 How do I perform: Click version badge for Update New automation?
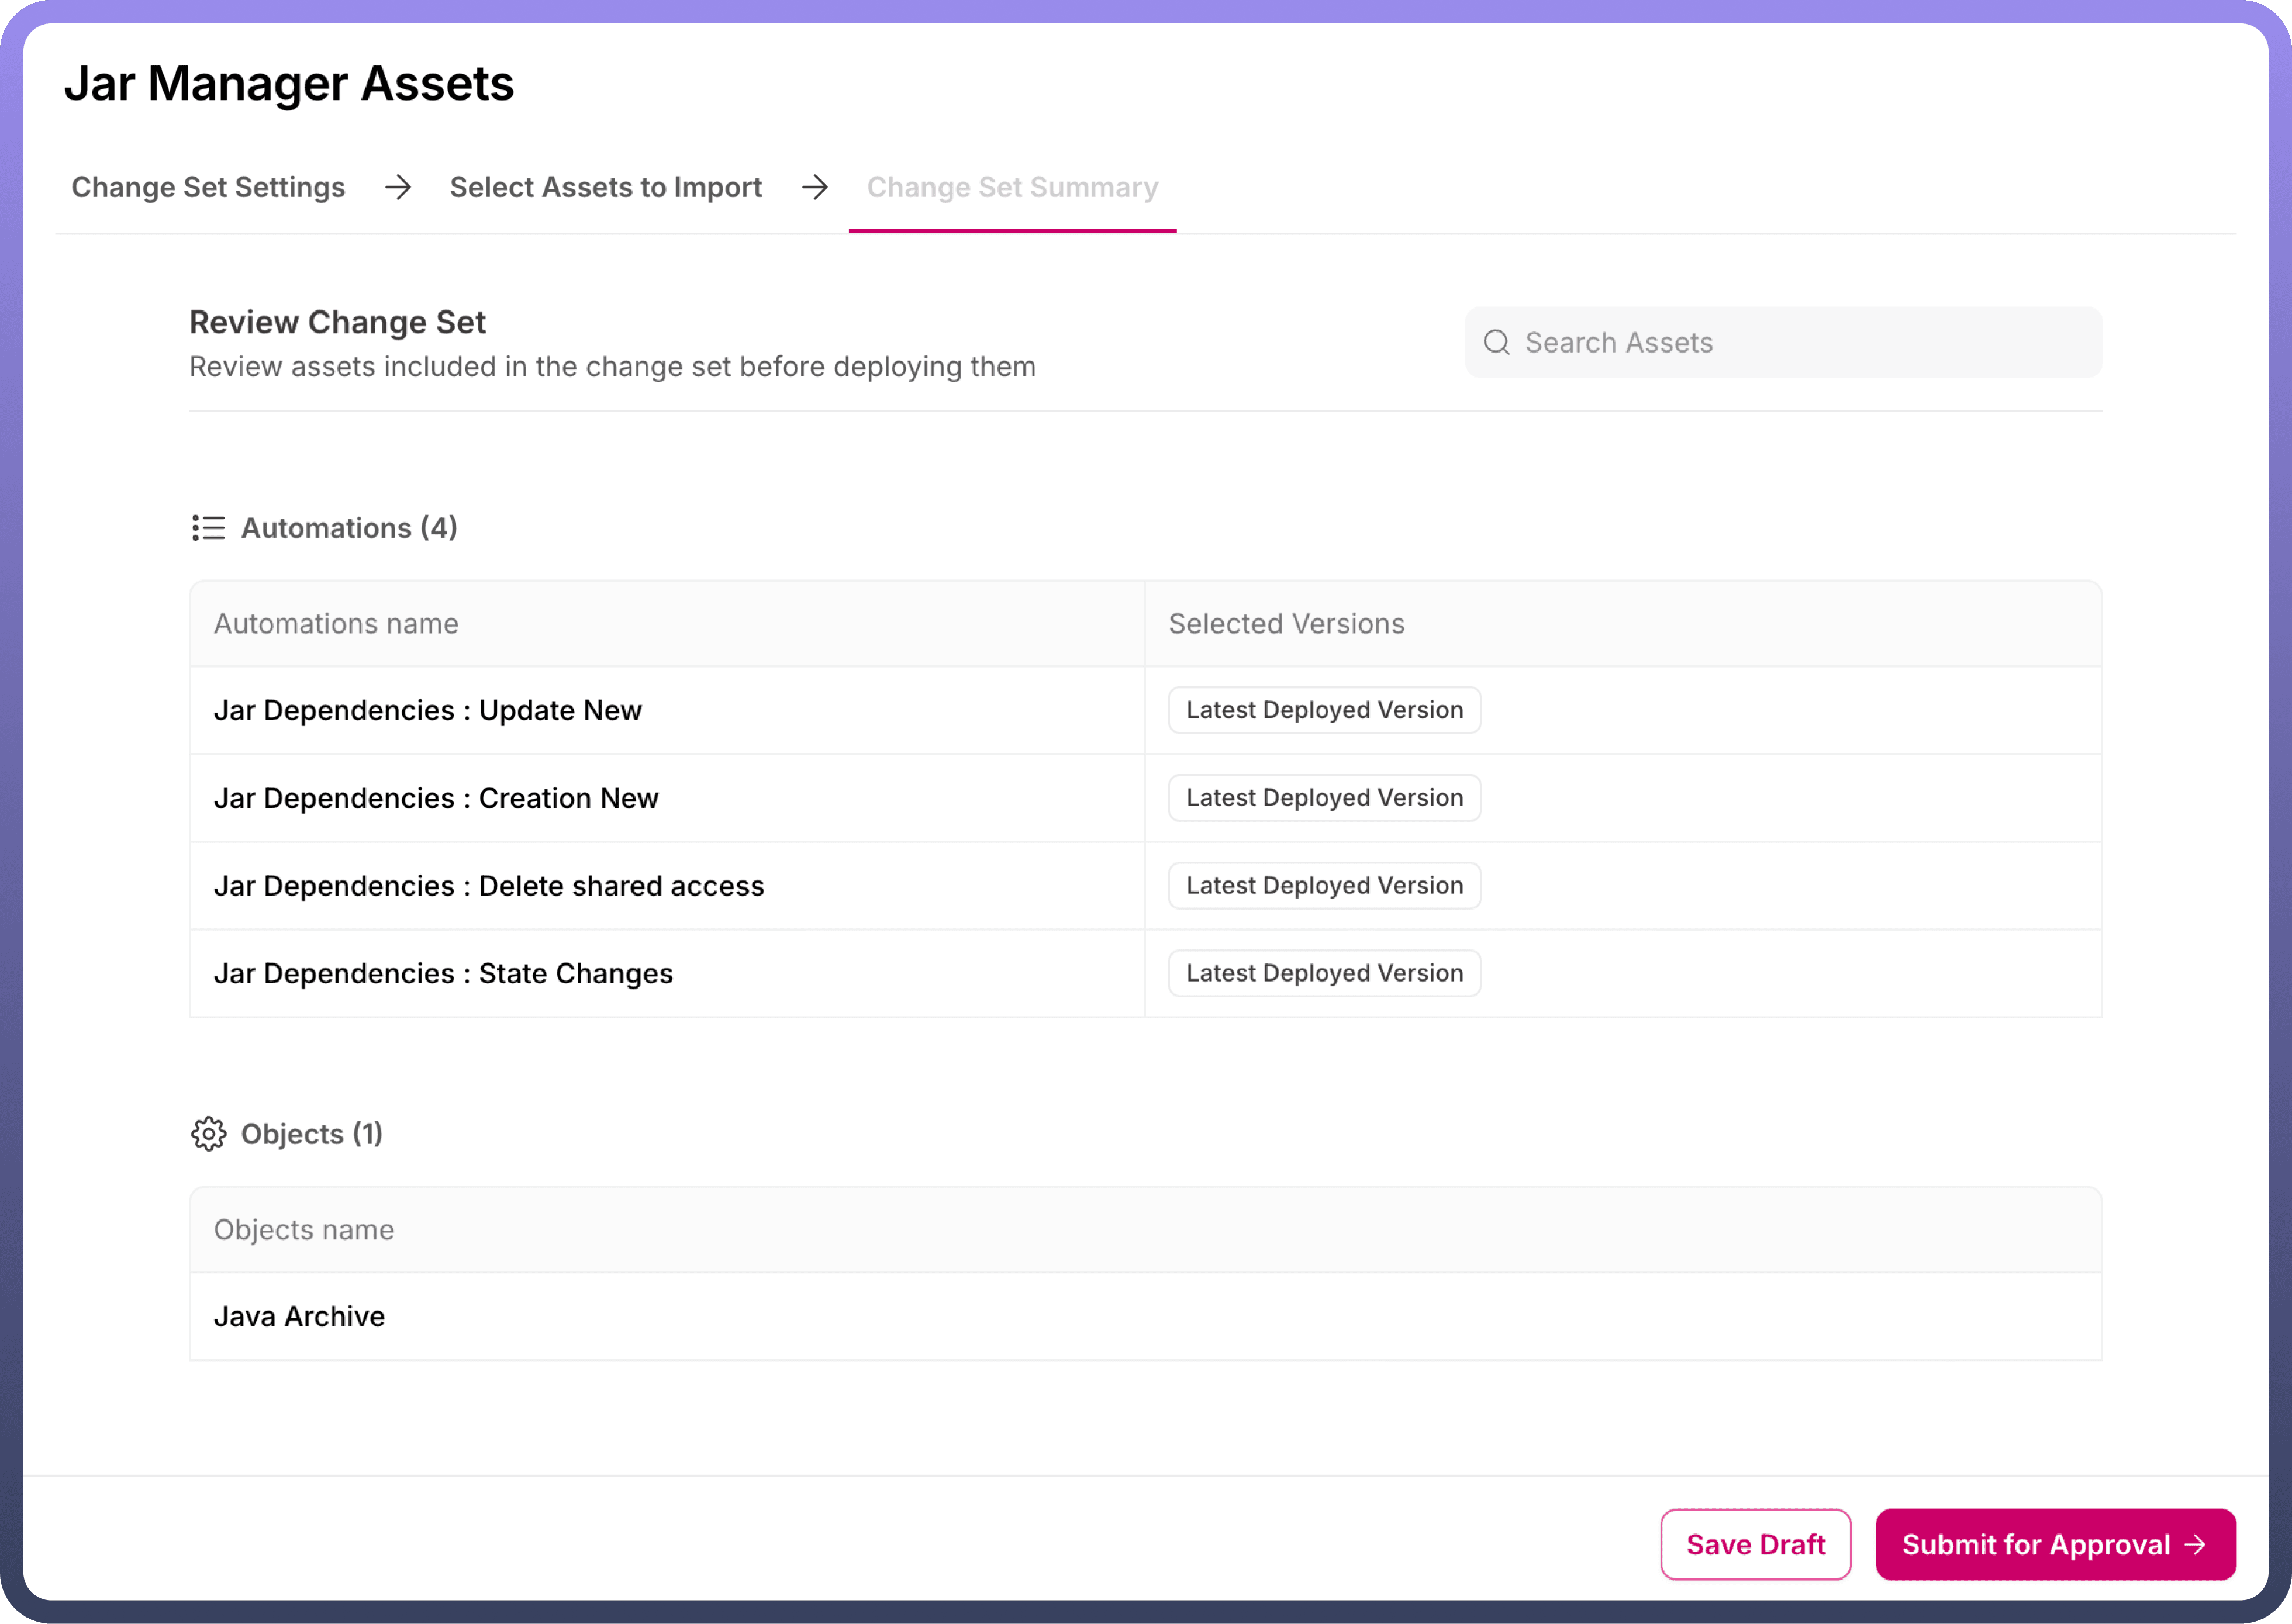coord(1324,710)
